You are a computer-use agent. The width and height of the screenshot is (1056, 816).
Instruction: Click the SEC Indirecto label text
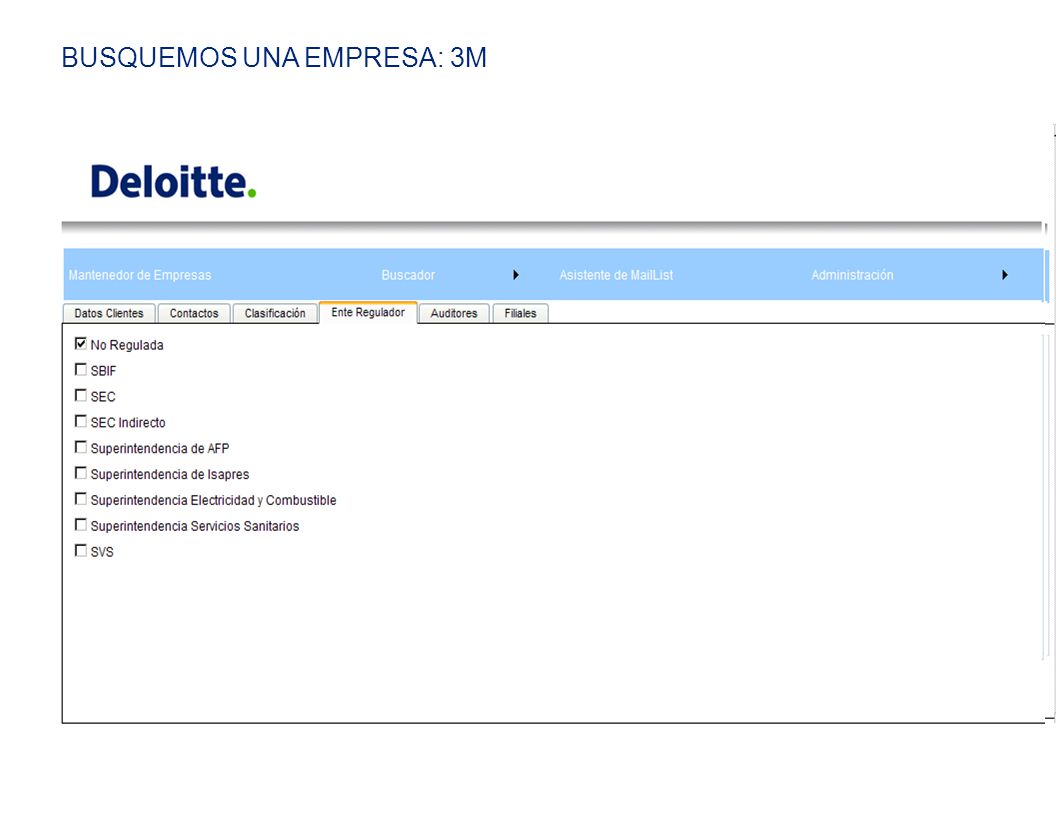click(128, 423)
